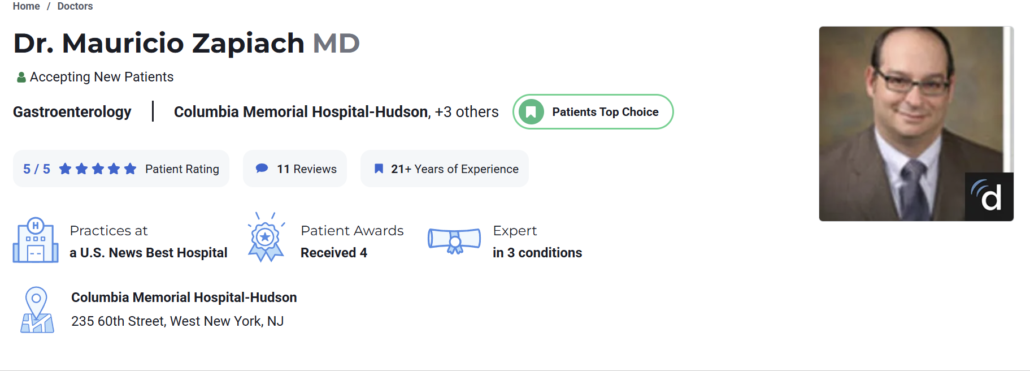Go to Home breadcrumb
This screenshot has height=371, width=1030.
(x=26, y=7)
